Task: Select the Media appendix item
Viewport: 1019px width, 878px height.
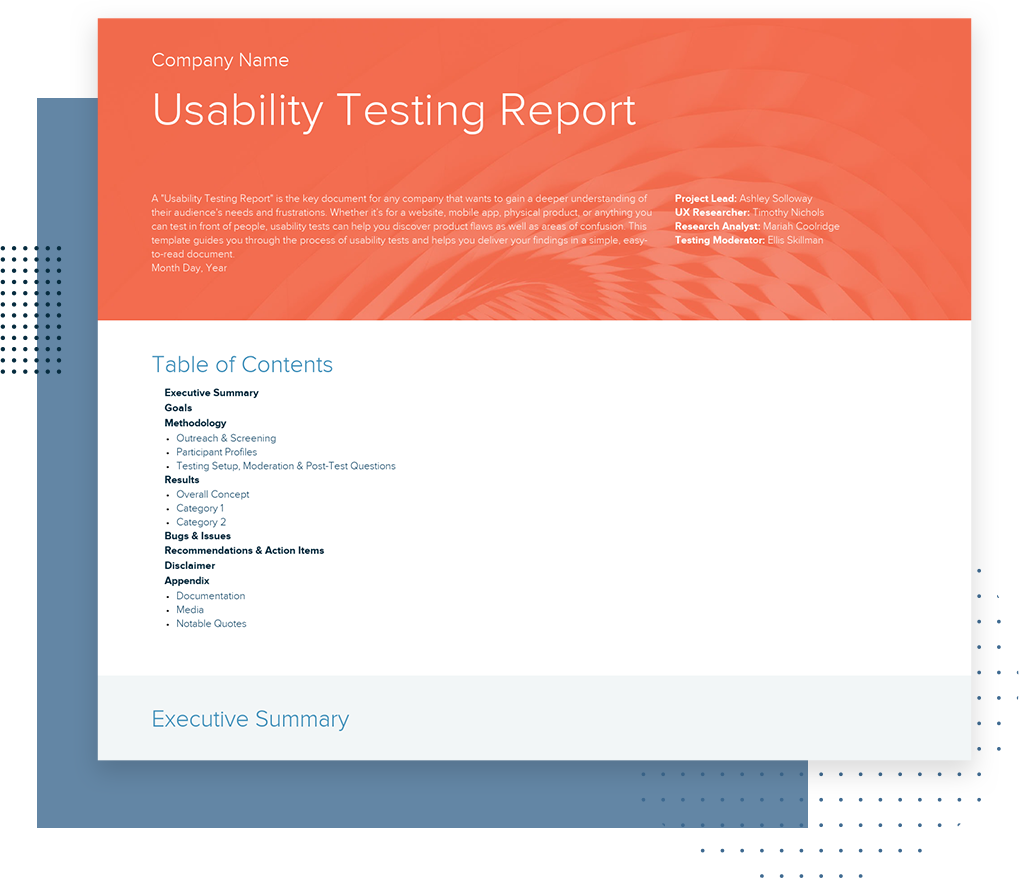Action: click(x=190, y=609)
